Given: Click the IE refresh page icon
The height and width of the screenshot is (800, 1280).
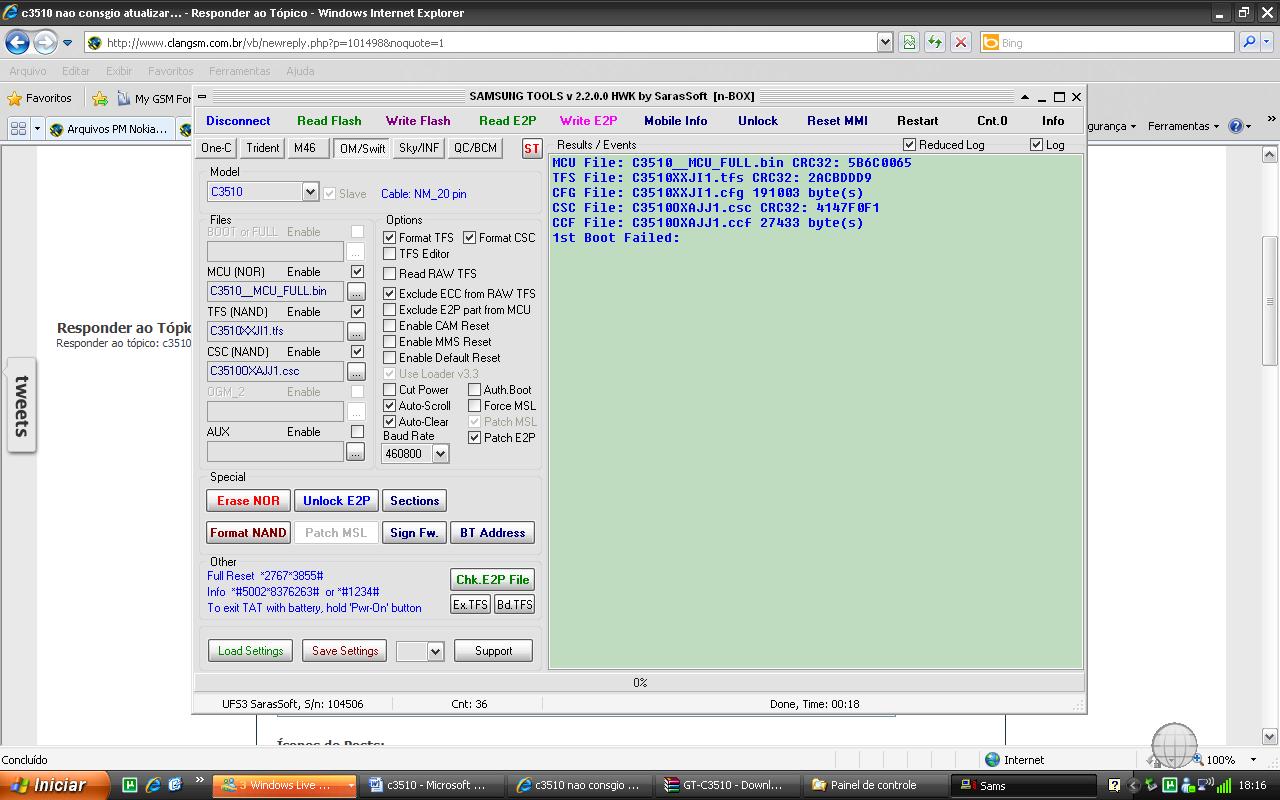Looking at the screenshot, I should coord(935,42).
